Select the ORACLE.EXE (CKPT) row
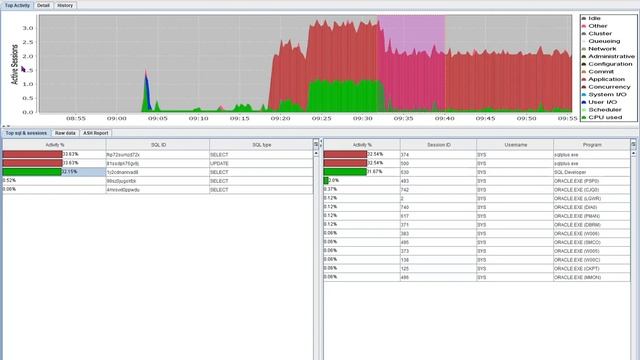Screen dimensions: 640x360 [477, 269]
